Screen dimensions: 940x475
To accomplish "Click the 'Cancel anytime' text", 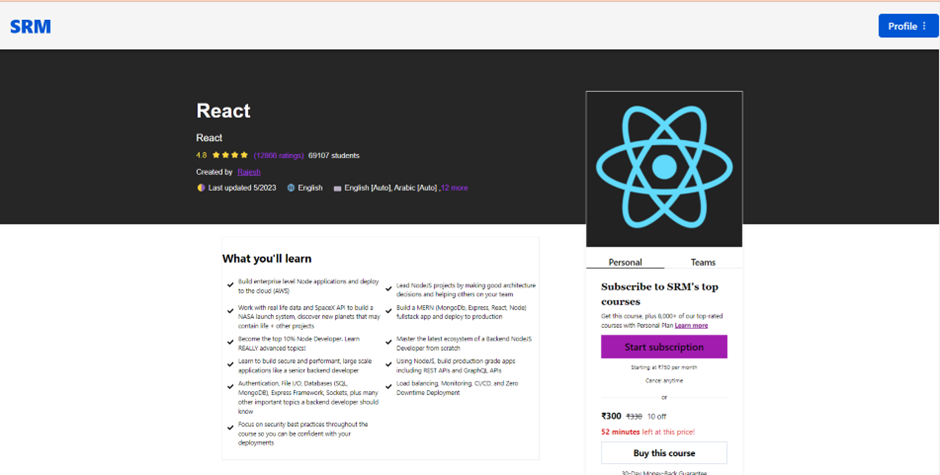I will click(x=664, y=380).
